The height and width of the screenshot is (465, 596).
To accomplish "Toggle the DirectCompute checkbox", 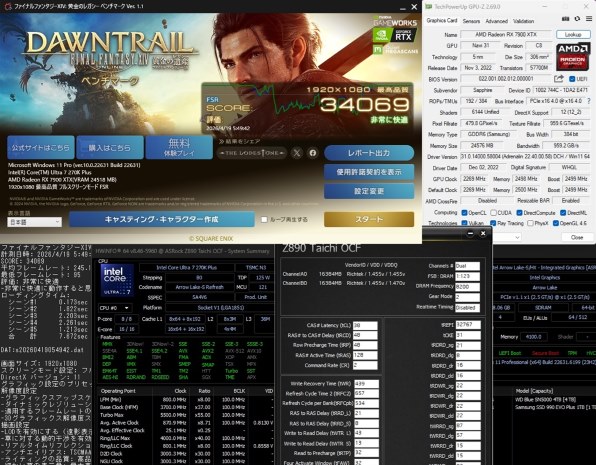I will [x=519, y=213].
